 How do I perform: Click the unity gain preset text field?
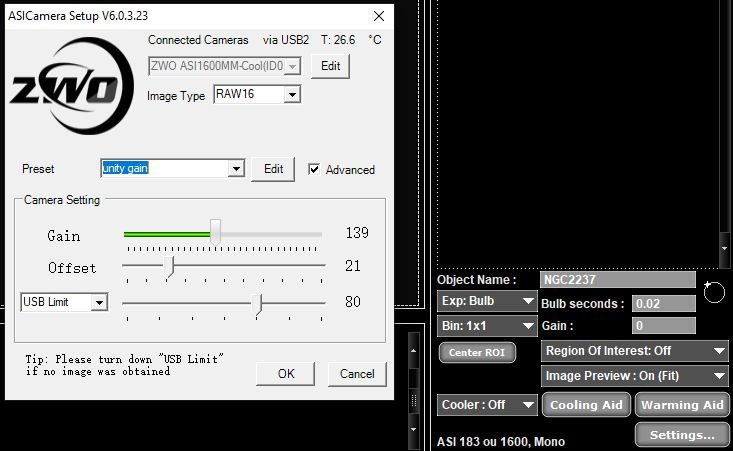point(165,168)
